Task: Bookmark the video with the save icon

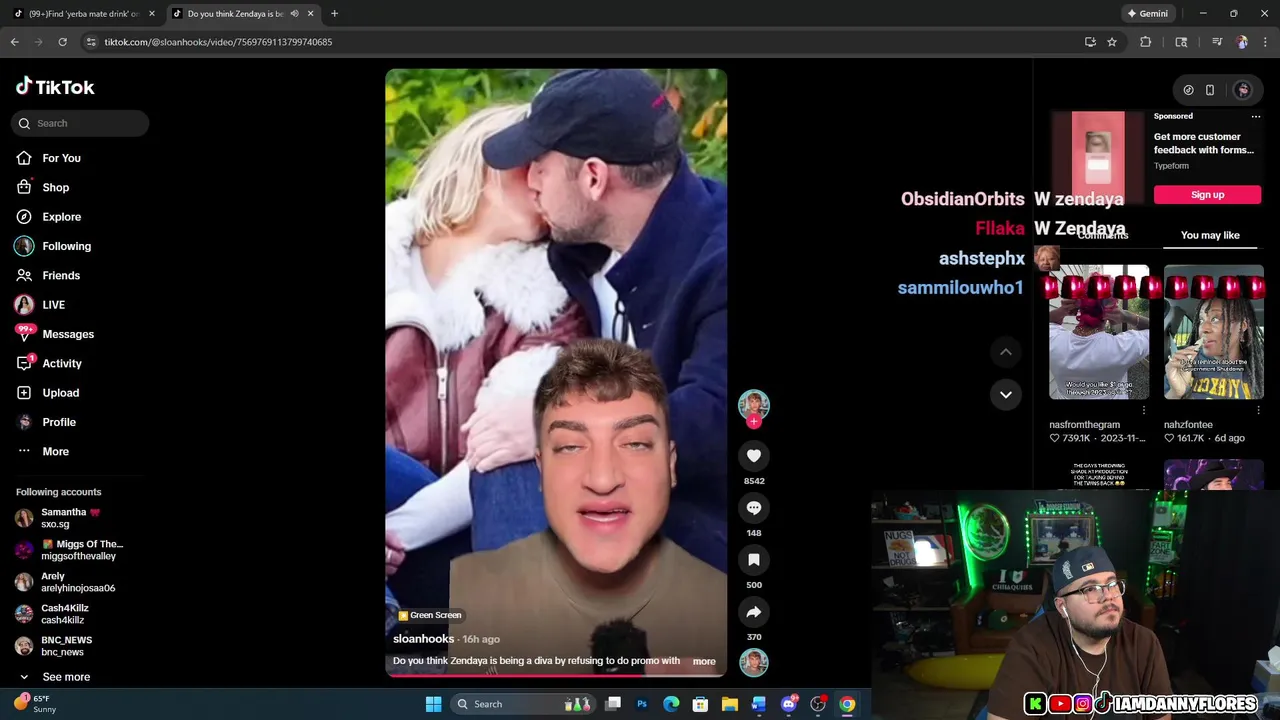Action: [x=754, y=560]
